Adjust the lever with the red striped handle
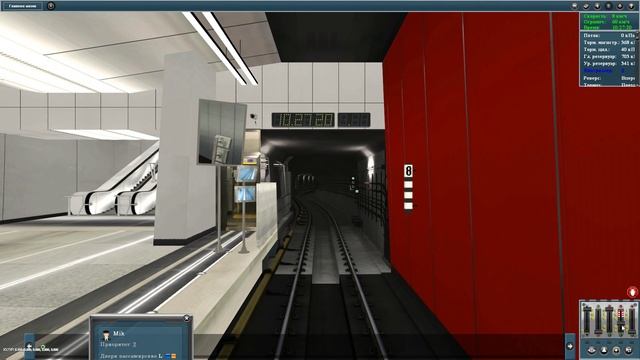640x360 pixels. (621, 319)
